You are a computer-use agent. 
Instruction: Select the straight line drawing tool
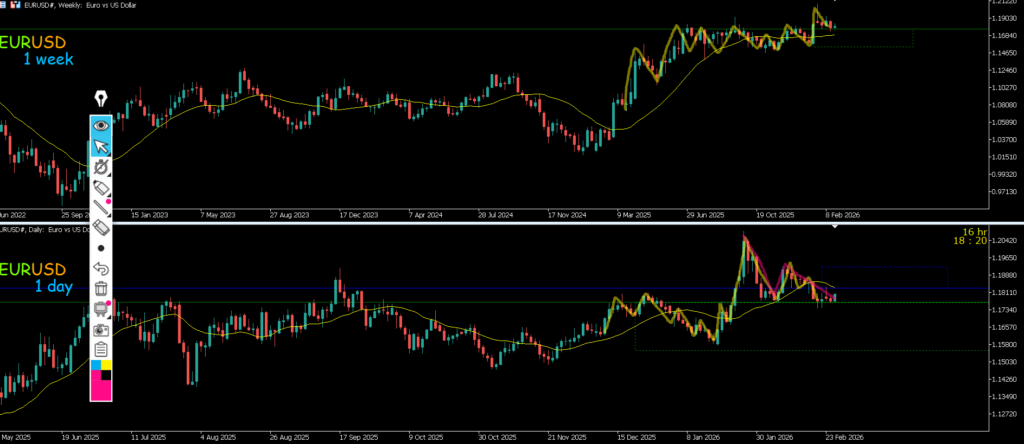tap(101, 208)
